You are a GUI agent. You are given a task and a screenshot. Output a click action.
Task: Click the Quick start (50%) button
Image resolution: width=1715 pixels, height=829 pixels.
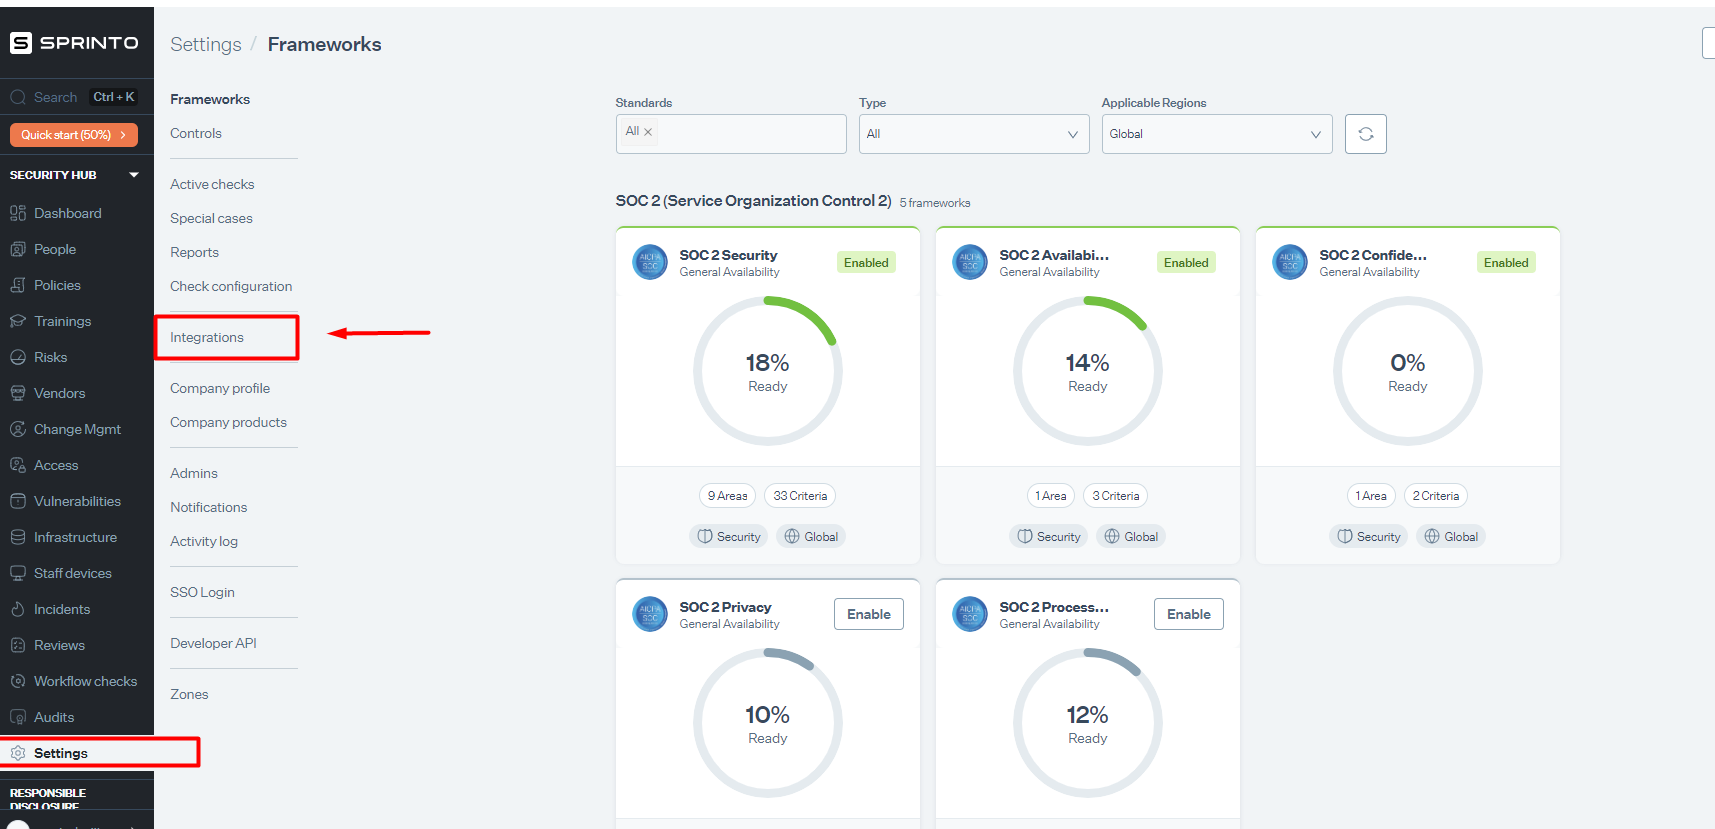pyautogui.click(x=73, y=135)
